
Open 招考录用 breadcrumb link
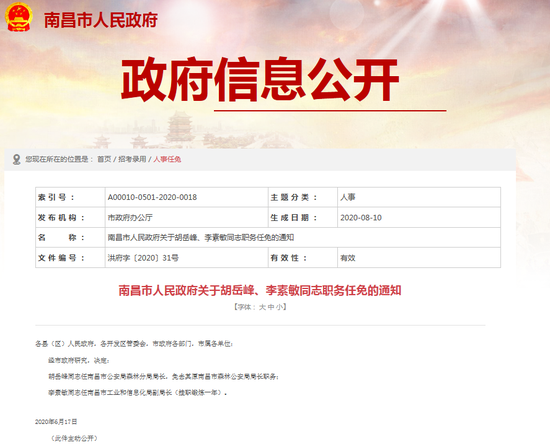point(132,160)
